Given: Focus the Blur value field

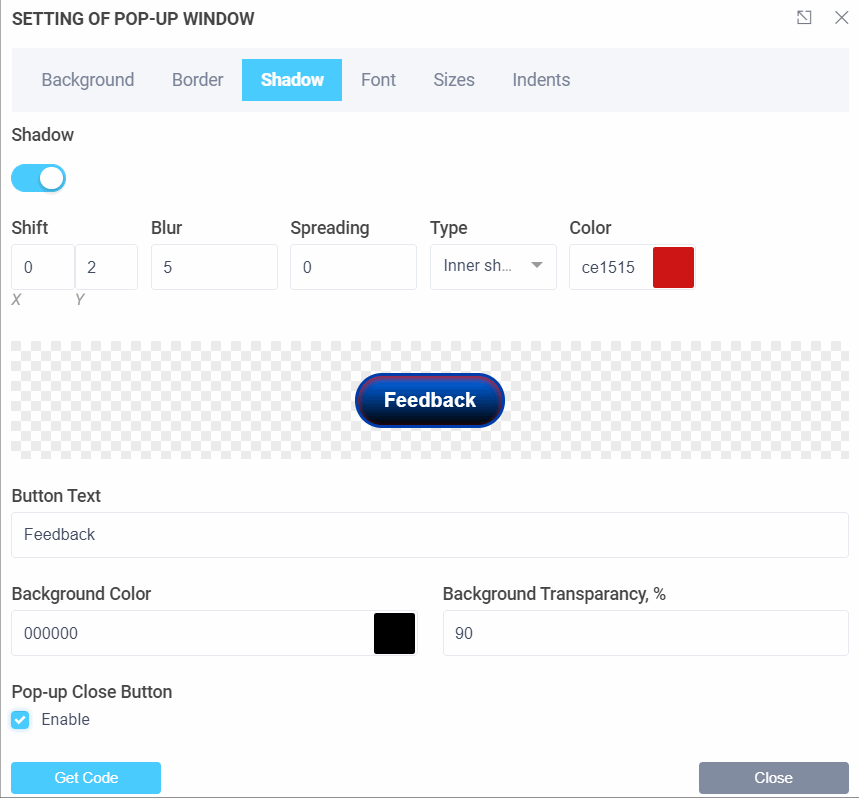Looking at the screenshot, I should tap(214, 267).
